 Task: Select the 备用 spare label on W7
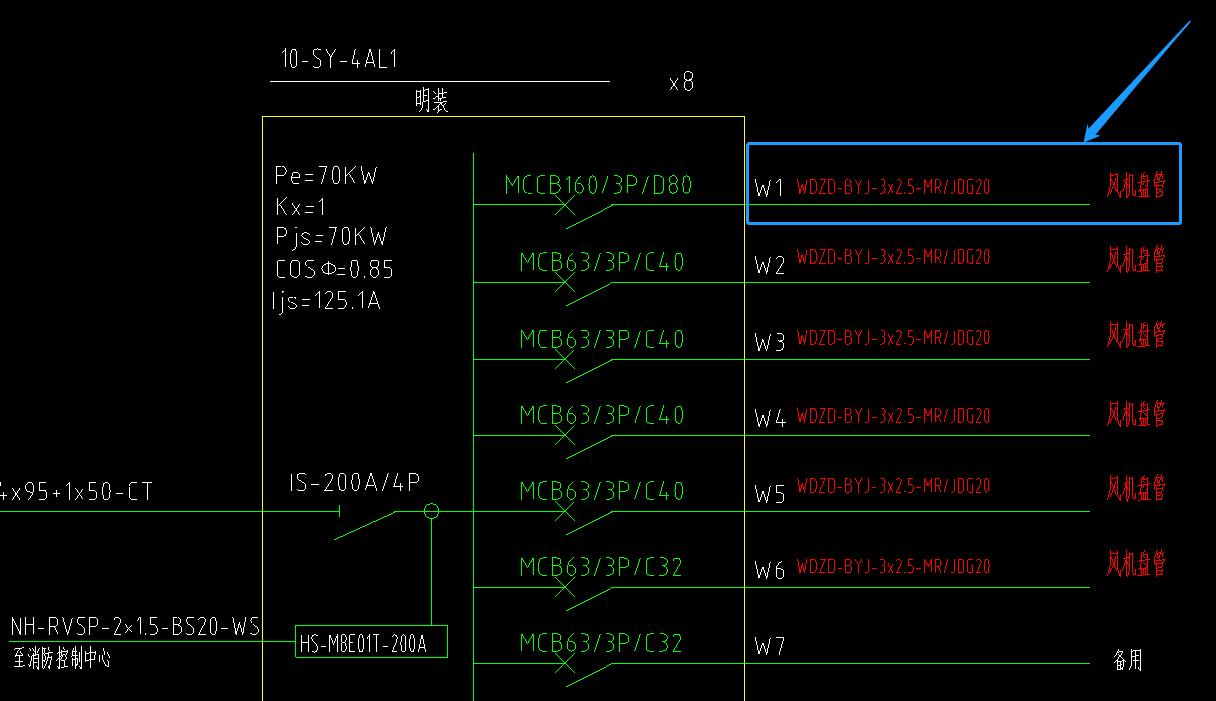pos(1128,660)
